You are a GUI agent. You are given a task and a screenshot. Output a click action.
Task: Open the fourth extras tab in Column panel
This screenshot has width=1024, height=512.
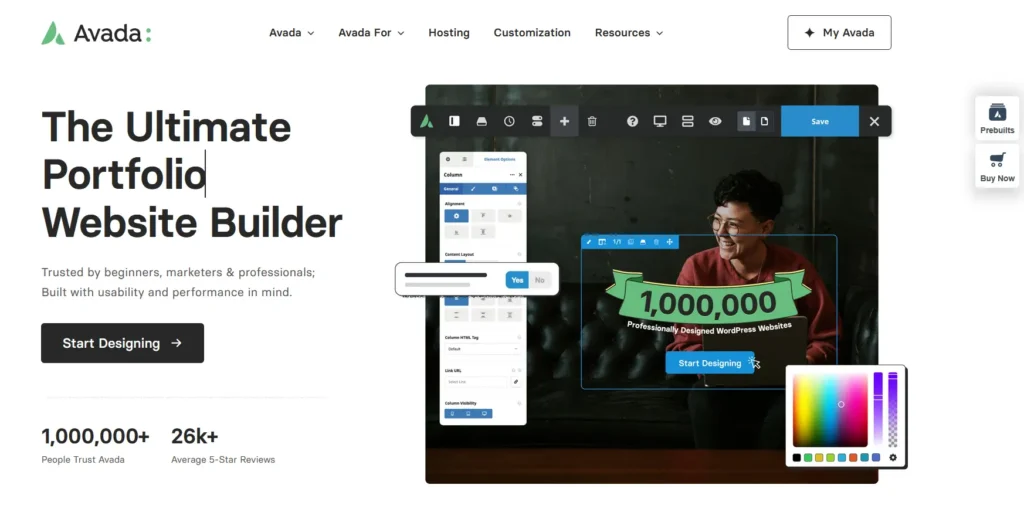516,189
